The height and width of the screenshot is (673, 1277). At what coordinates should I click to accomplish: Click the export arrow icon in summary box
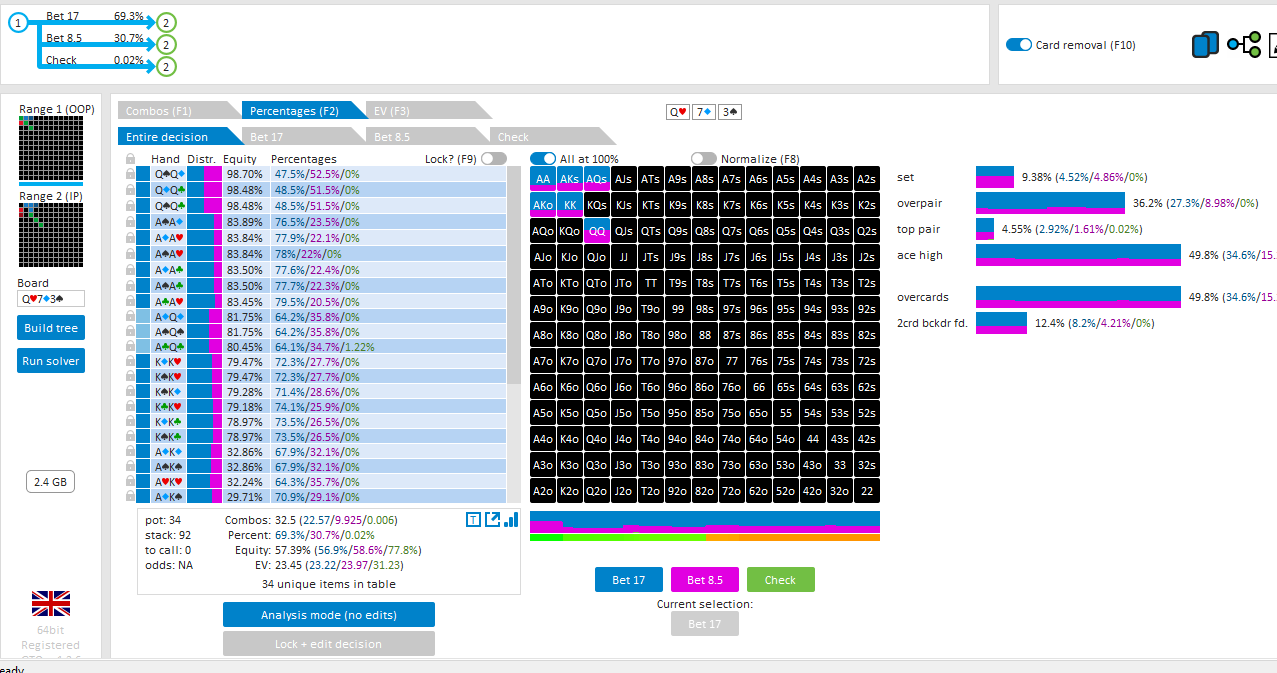point(493,519)
